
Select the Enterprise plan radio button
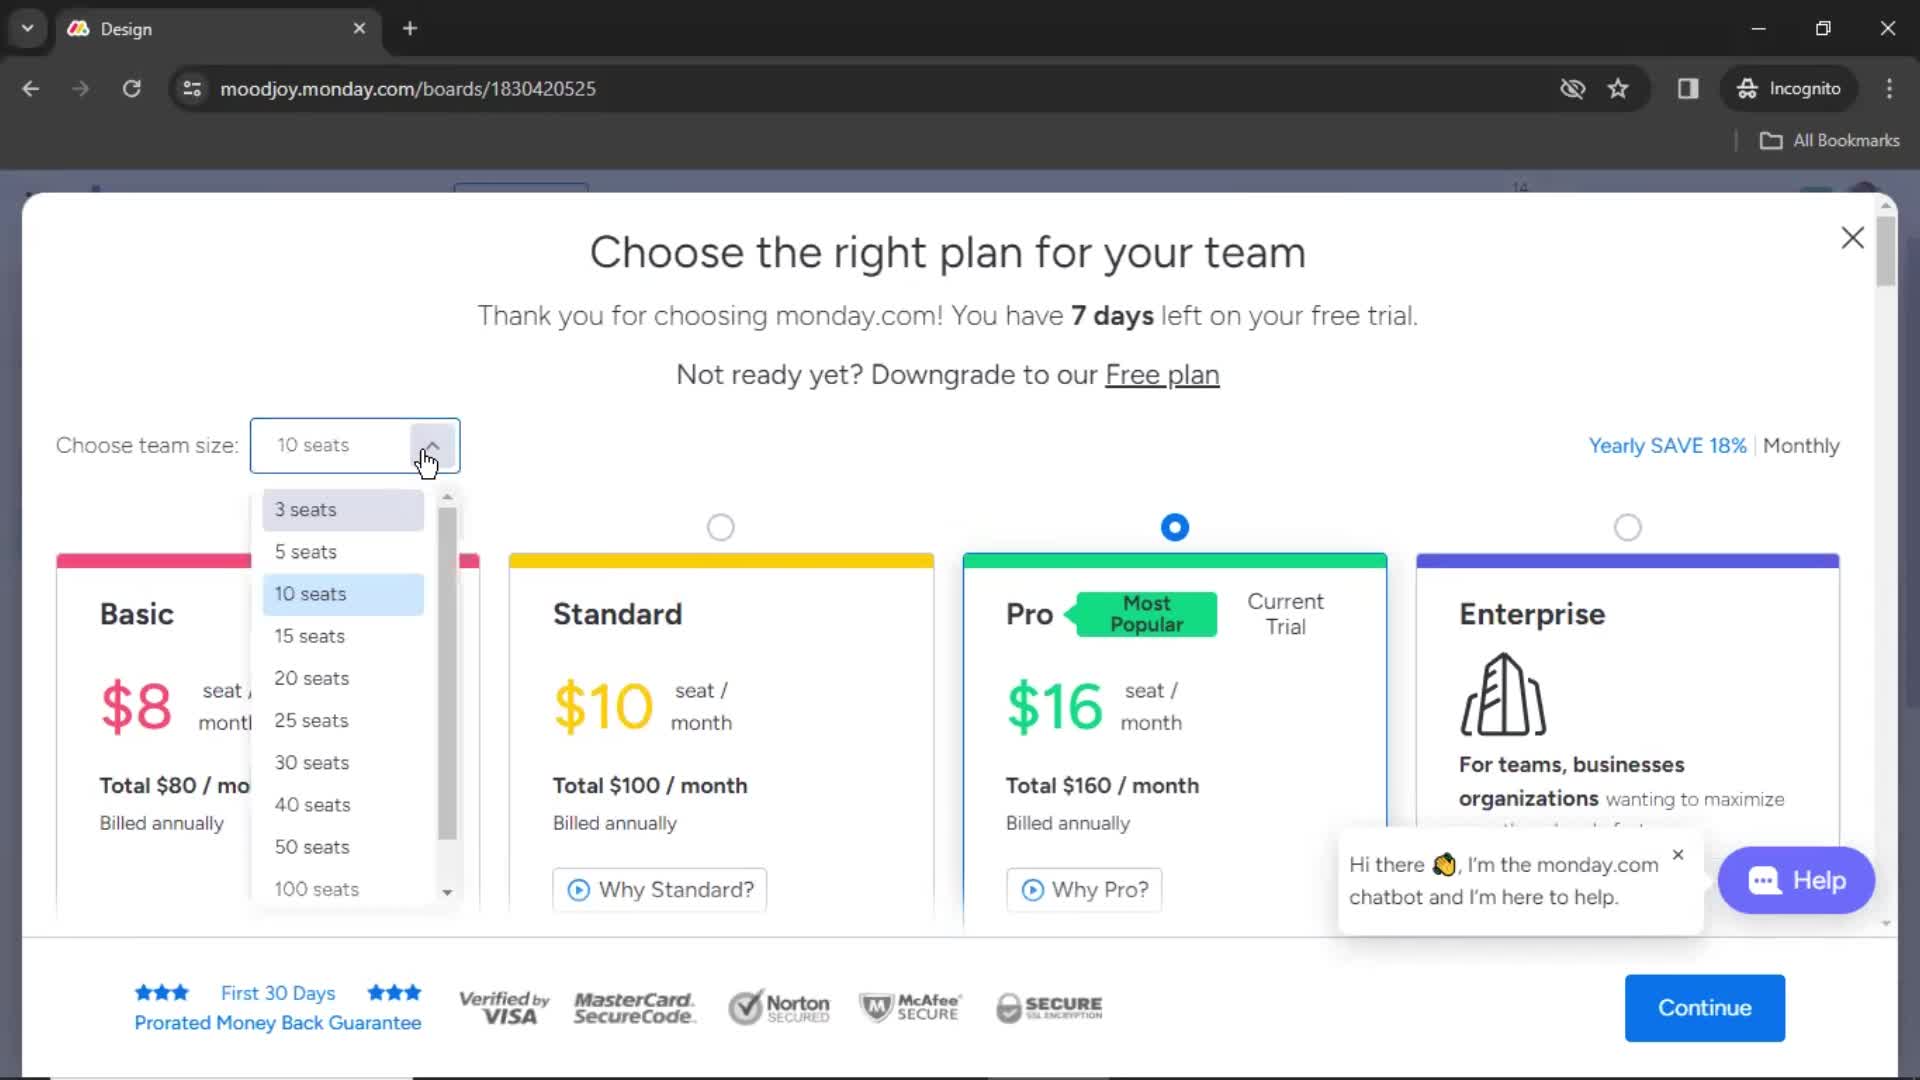pos(1627,526)
